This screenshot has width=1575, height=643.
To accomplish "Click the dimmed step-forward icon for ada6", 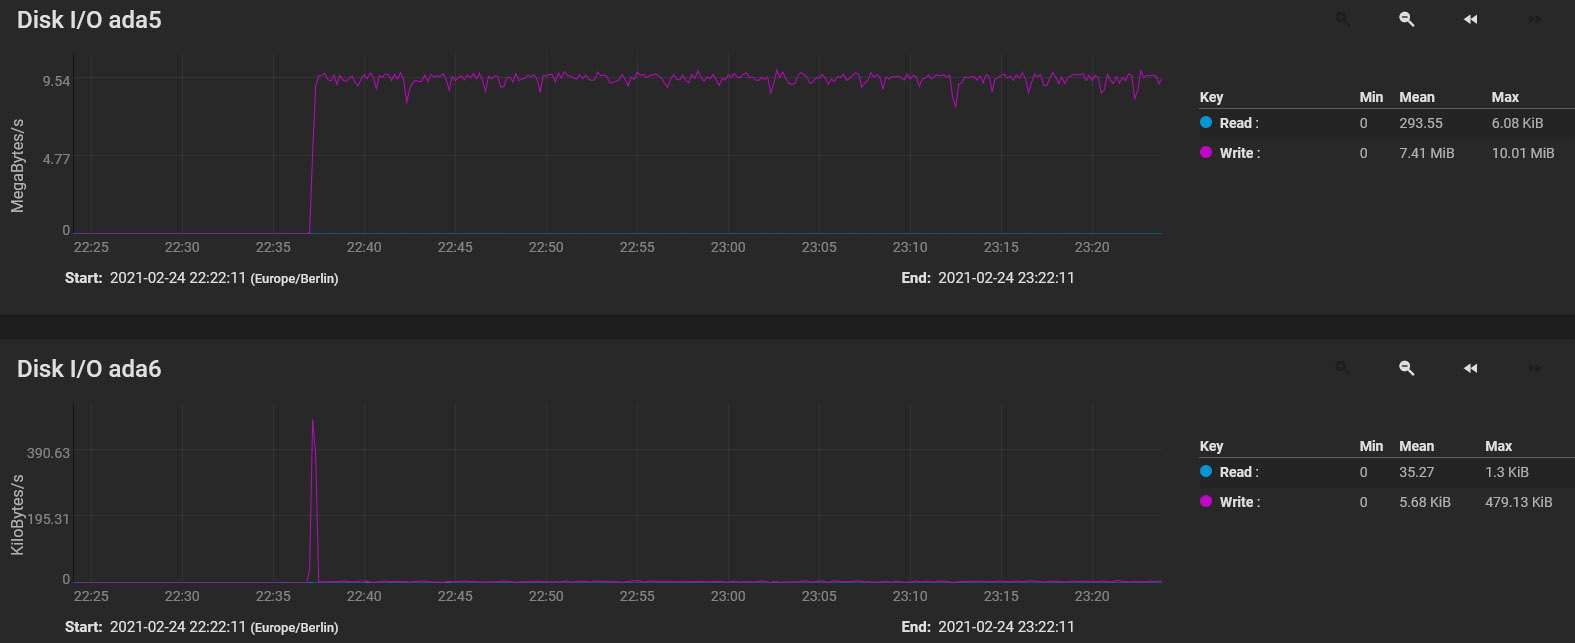I will [x=1534, y=368].
